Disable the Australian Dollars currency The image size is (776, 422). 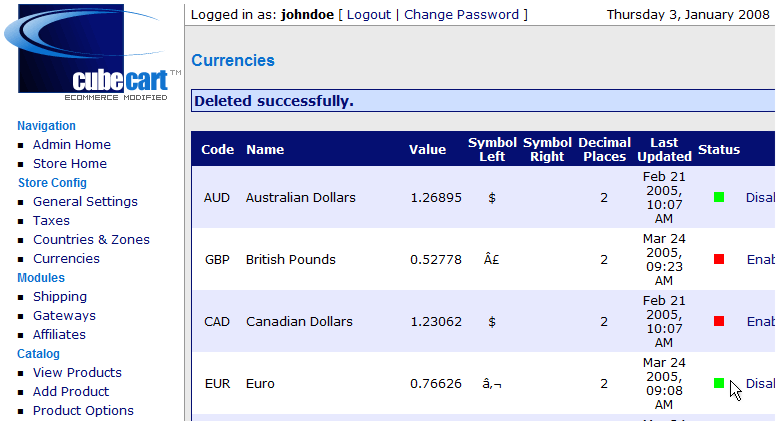click(761, 197)
